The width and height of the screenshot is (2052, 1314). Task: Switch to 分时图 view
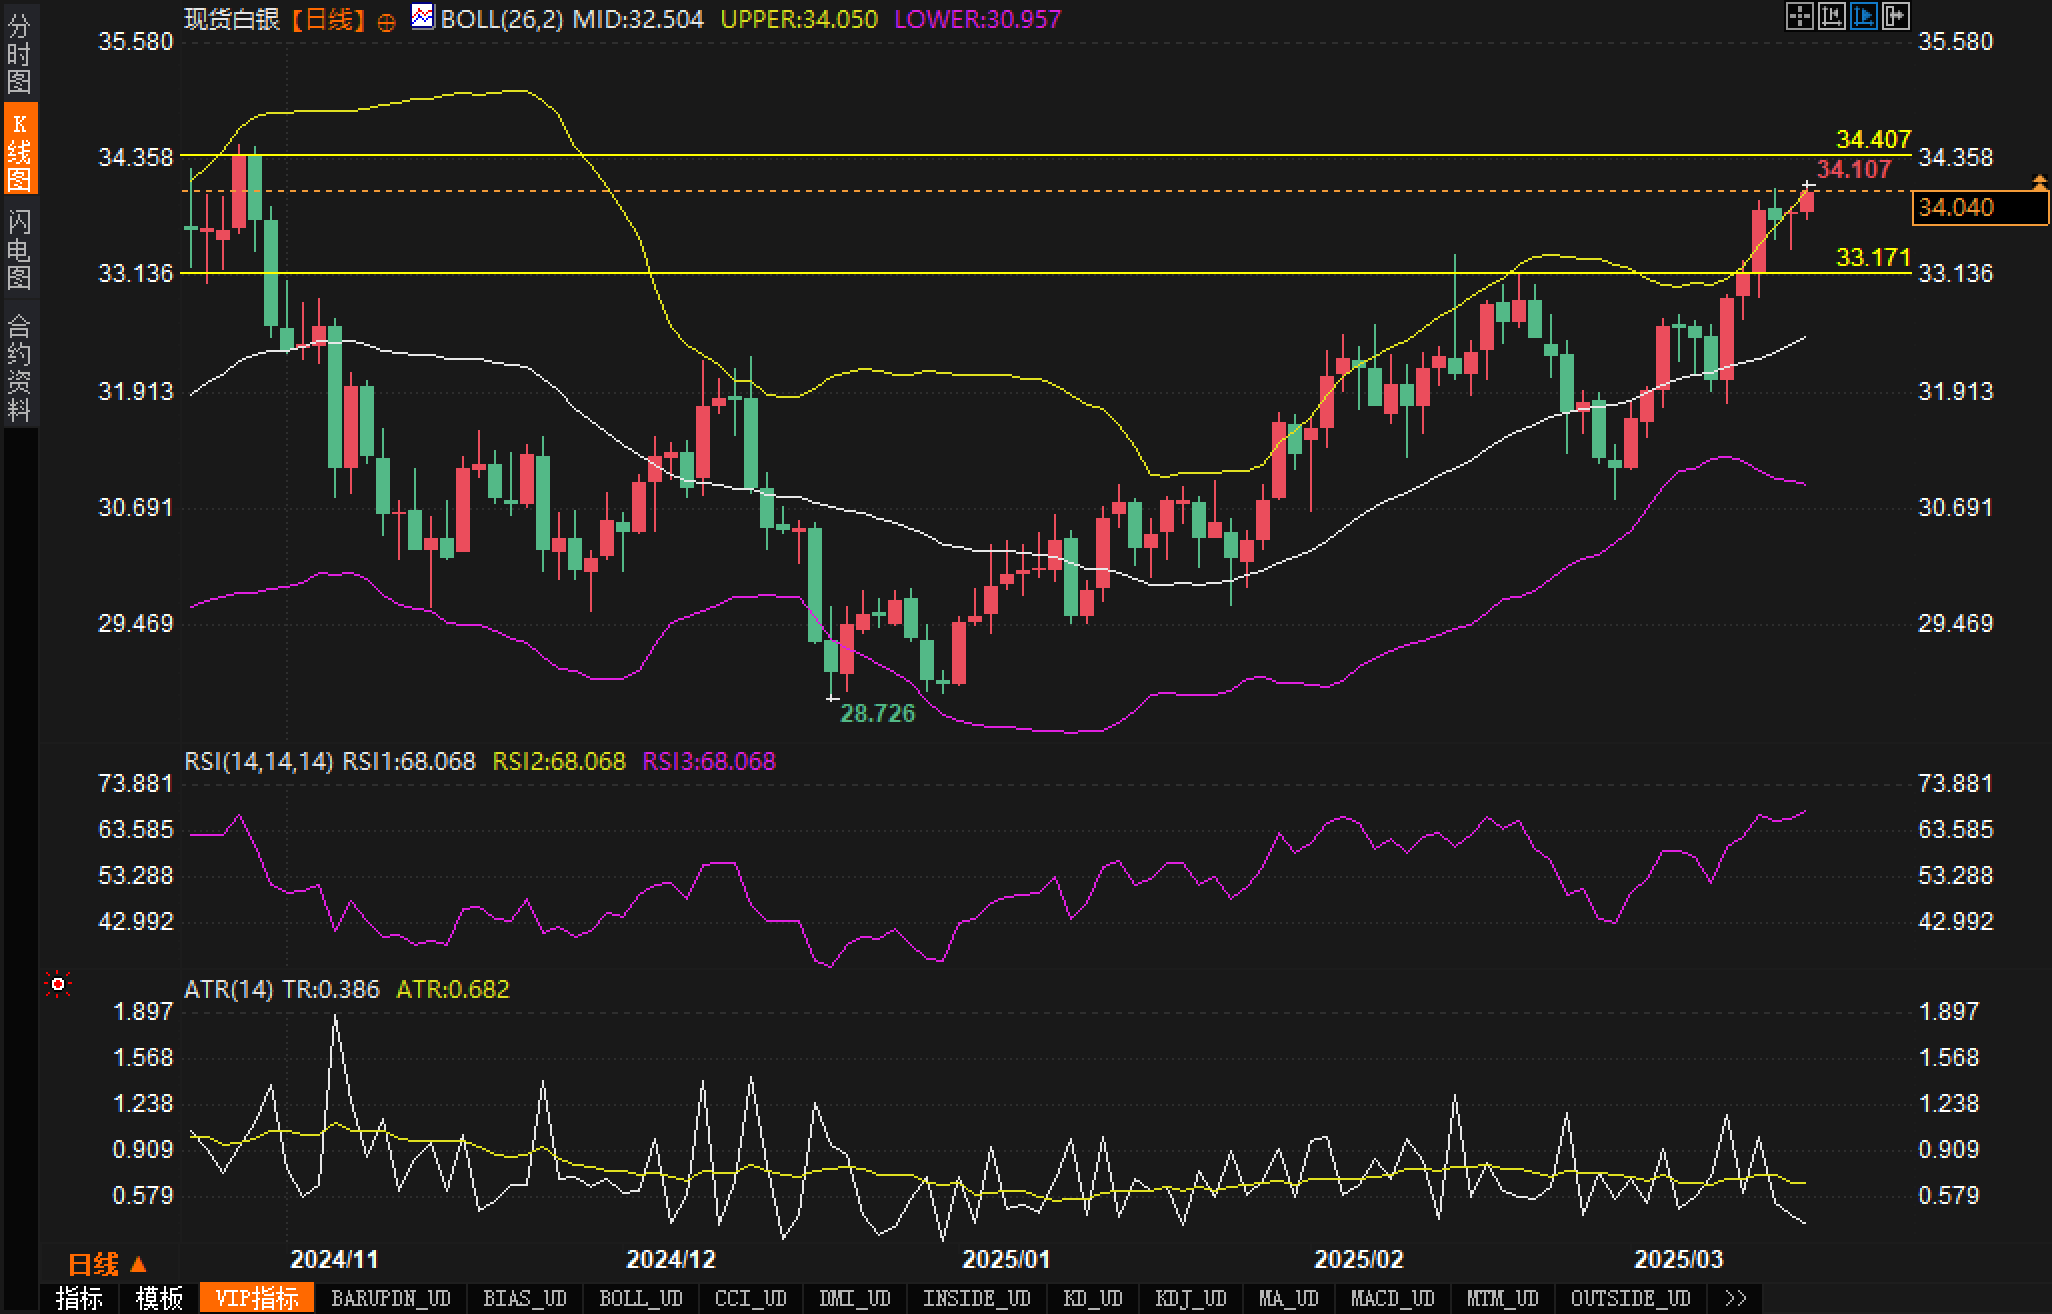pos(19,53)
